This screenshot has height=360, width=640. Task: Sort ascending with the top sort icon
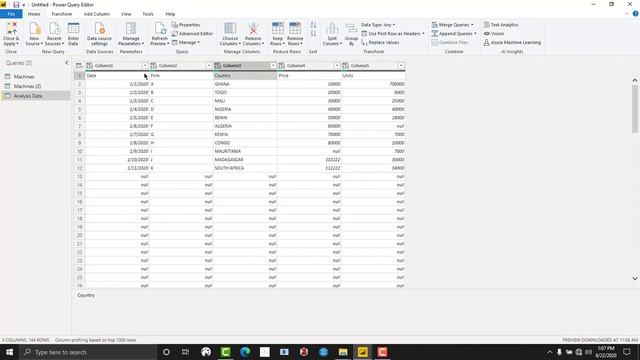pyautogui.click(x=313, y=25)
